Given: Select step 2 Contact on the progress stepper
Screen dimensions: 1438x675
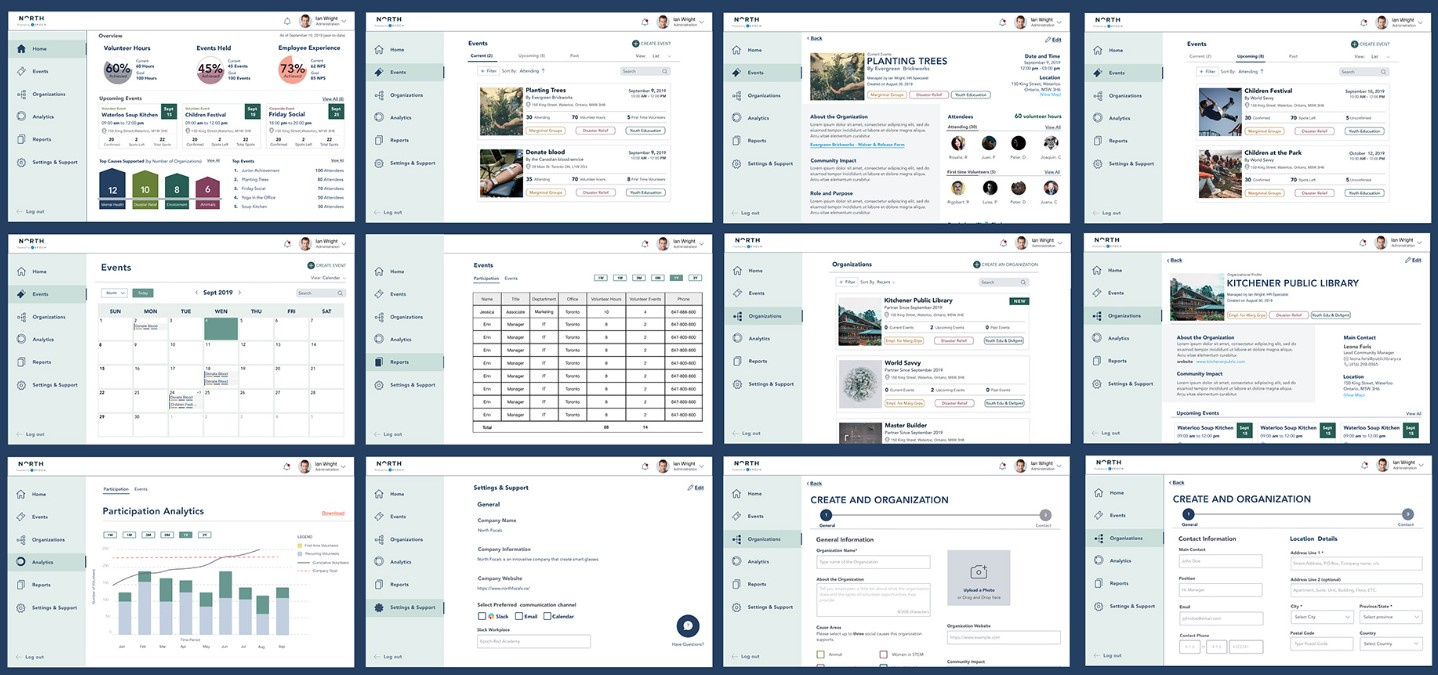Looking at the screenshot, I should coord(1044,514).
